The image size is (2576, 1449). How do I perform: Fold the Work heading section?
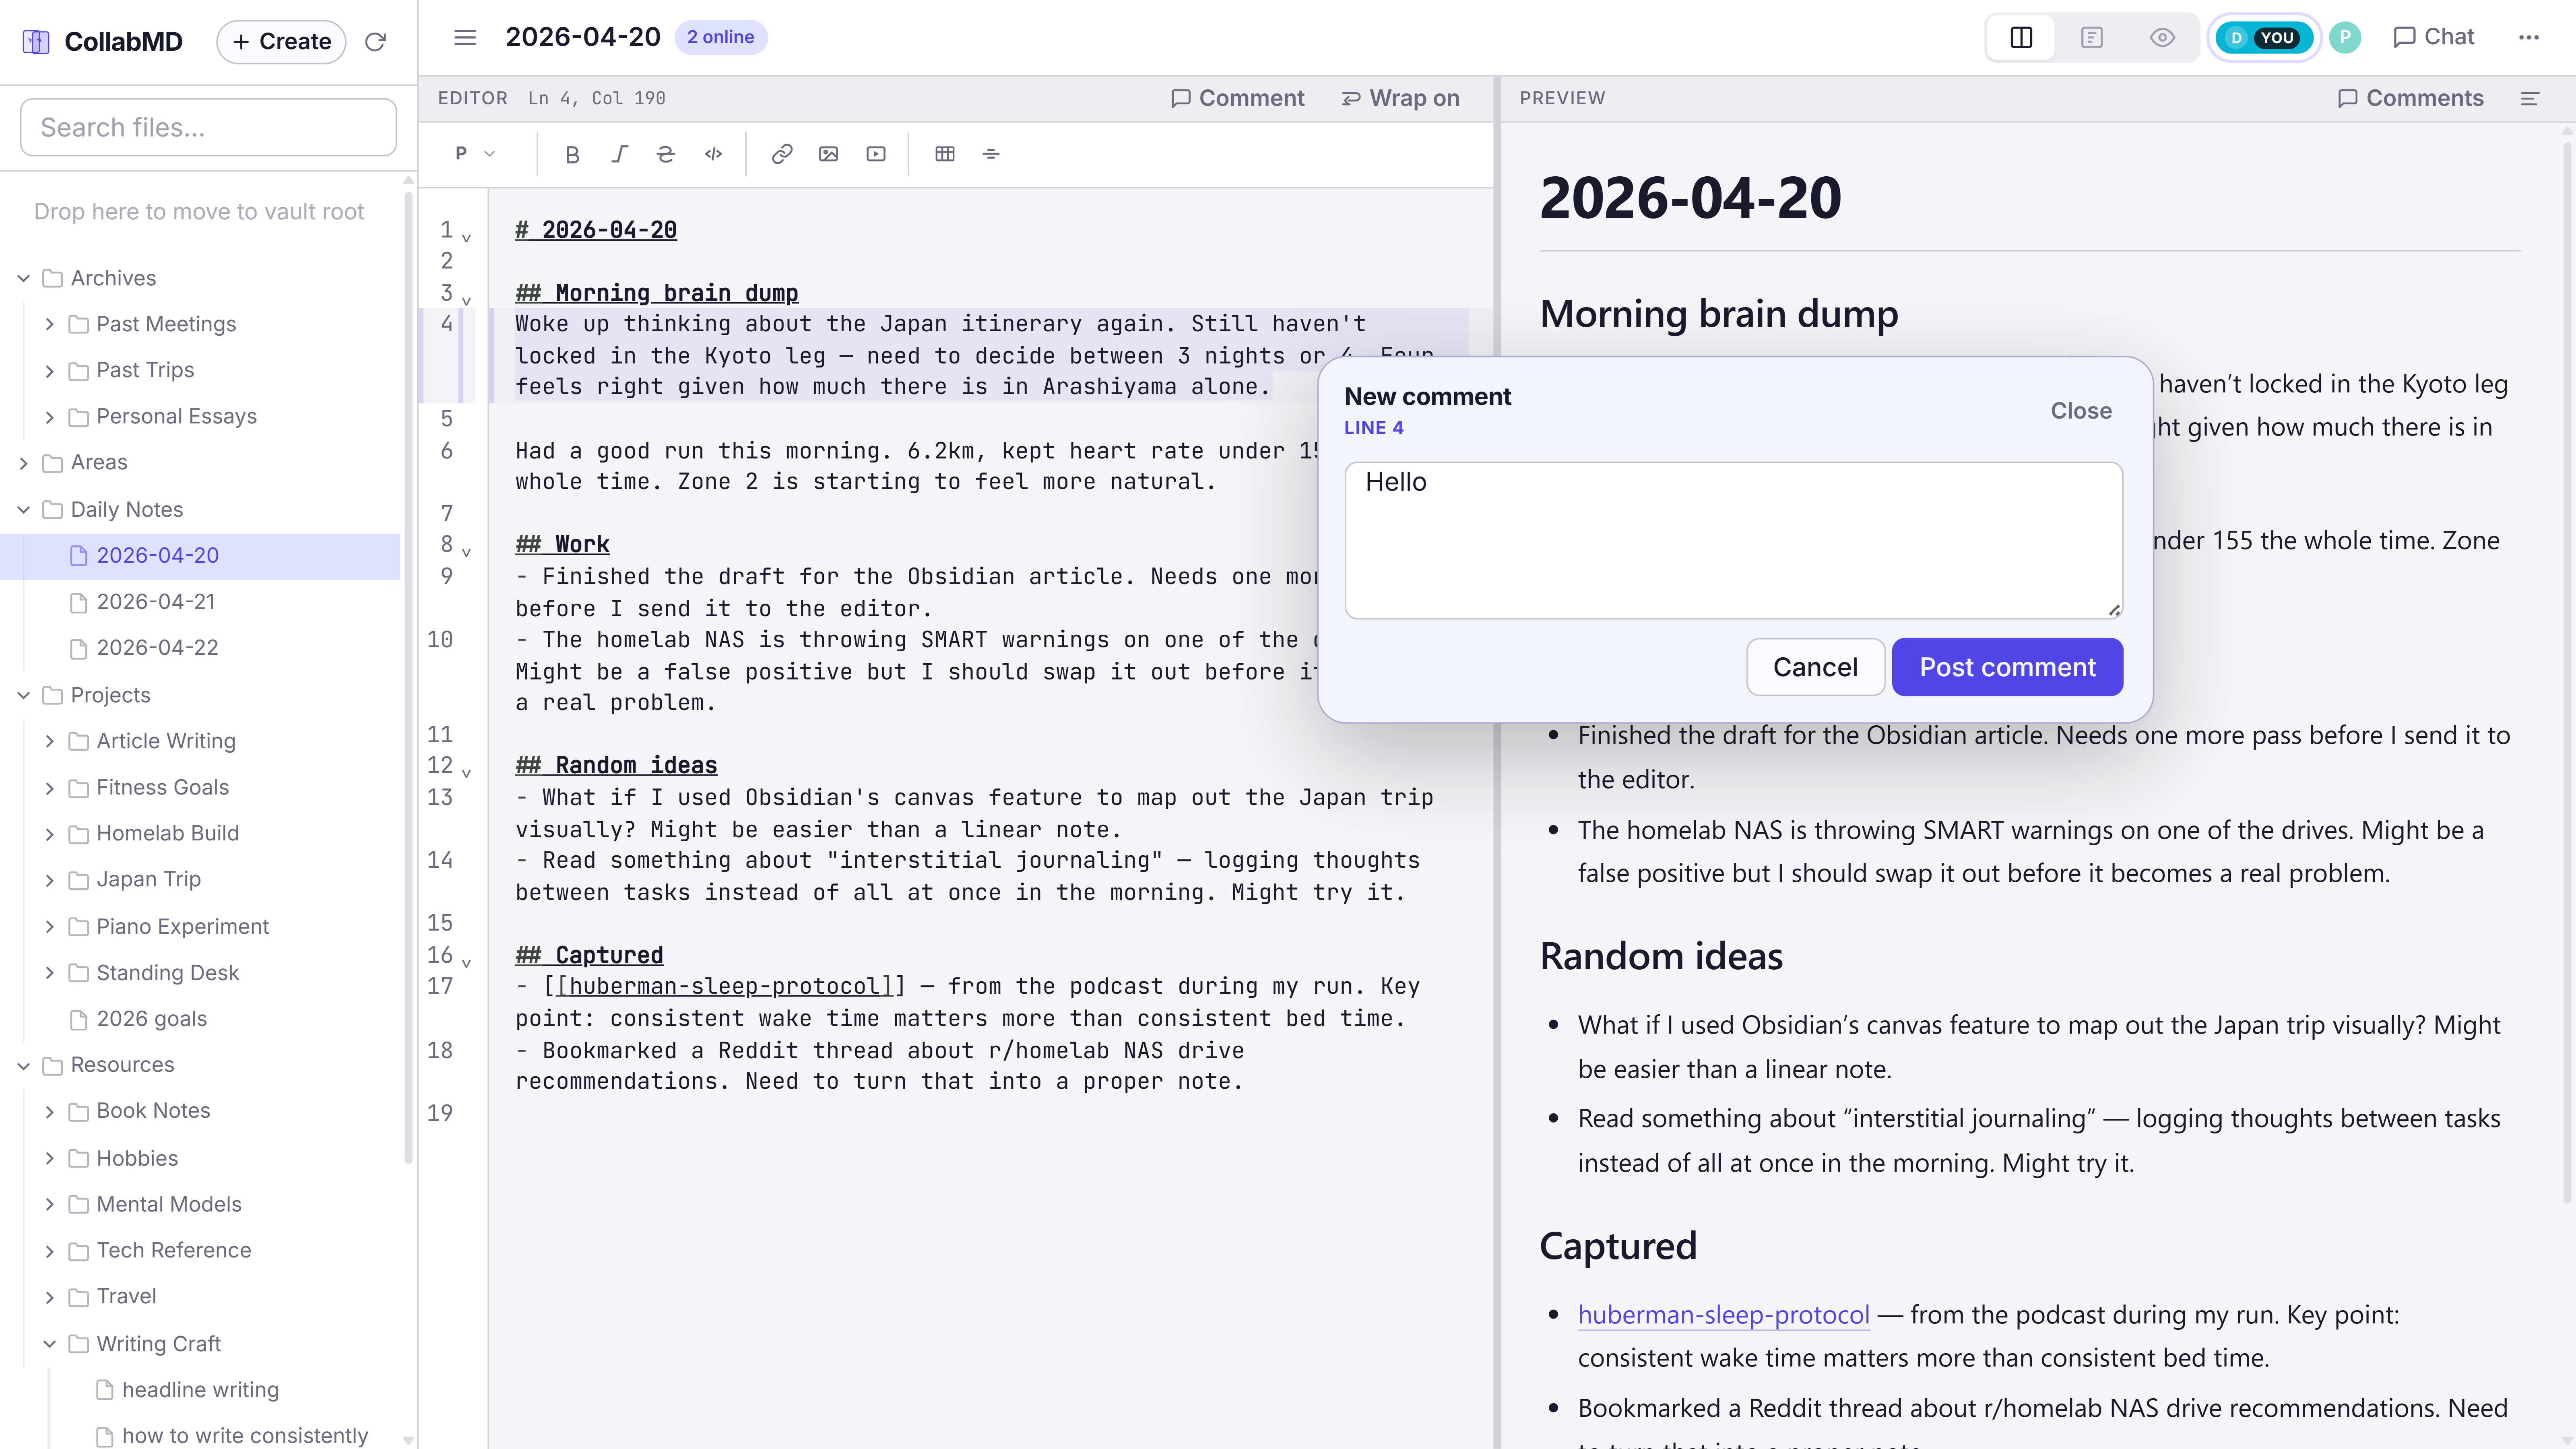466,551
